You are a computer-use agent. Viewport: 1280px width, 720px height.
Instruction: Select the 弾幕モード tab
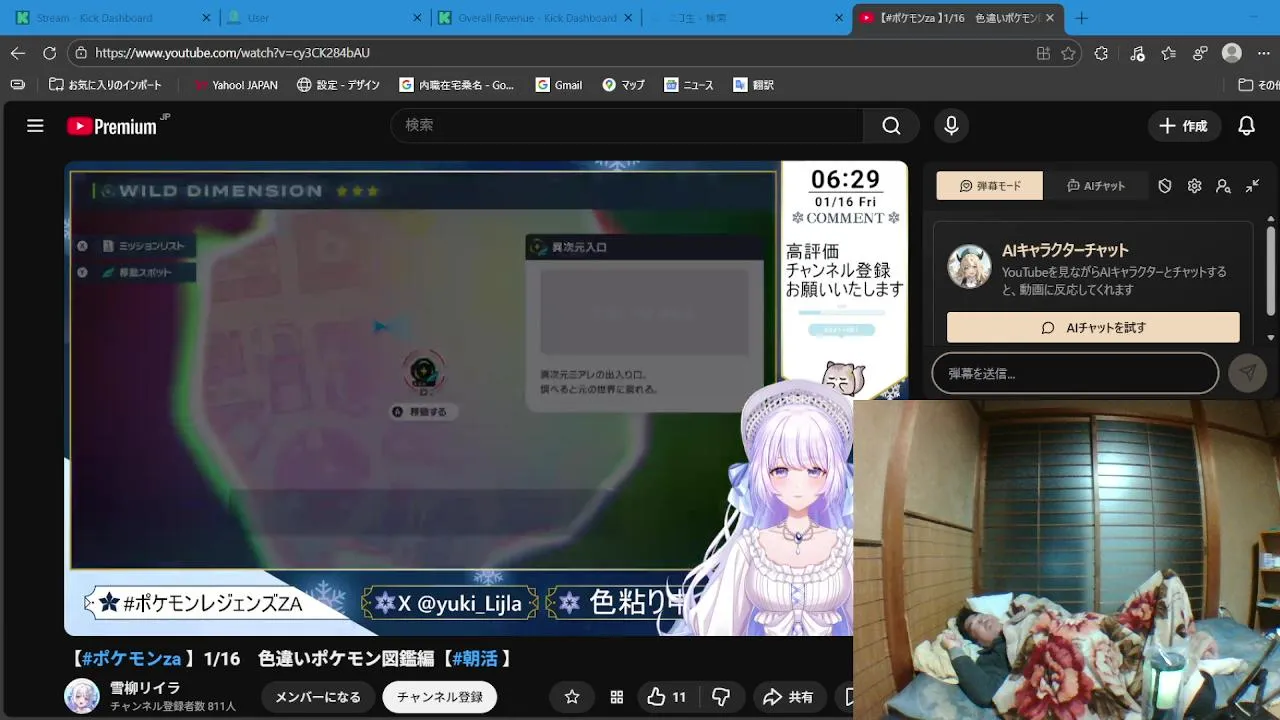989,186
